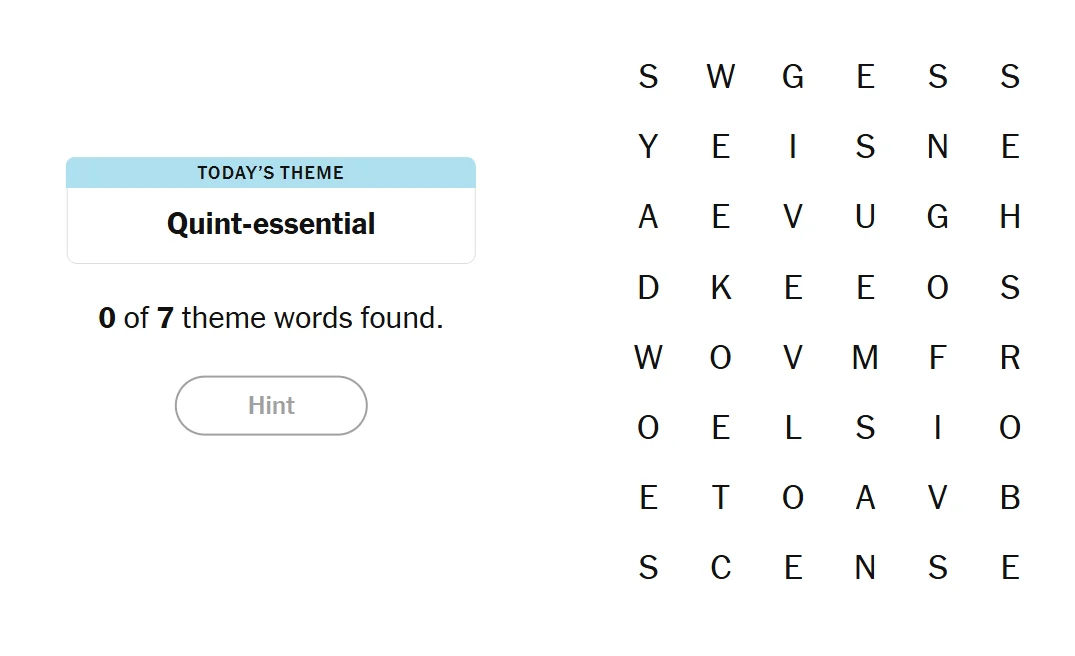1075x656 pixels.
Task: Tap the letter H ending the third row
Action: (1010, 216)
